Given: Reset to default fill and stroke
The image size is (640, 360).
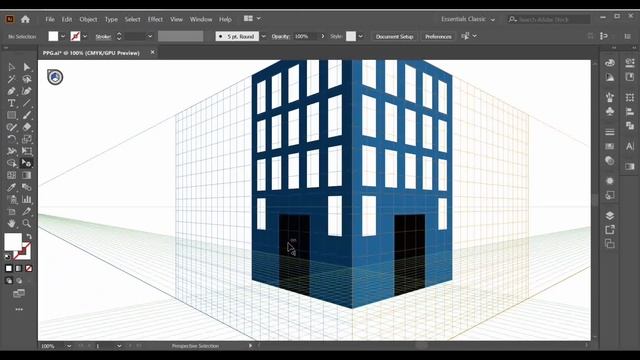Looking at the screenshot, I should pyautogui.click(x=7, y=257).
